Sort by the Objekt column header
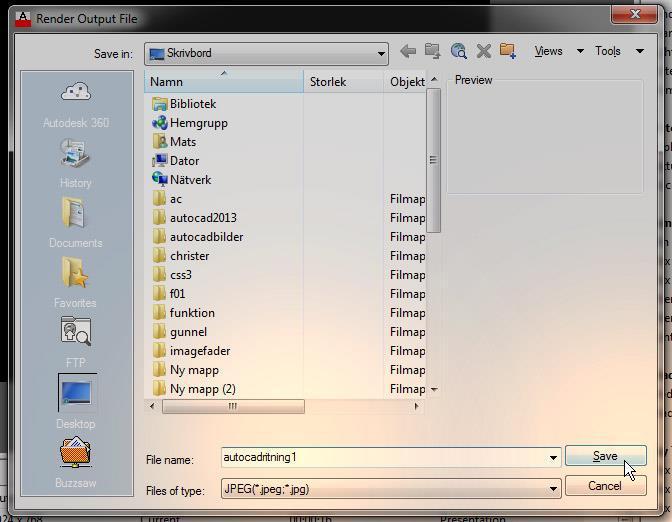672x522 pixels. (405, 81)
